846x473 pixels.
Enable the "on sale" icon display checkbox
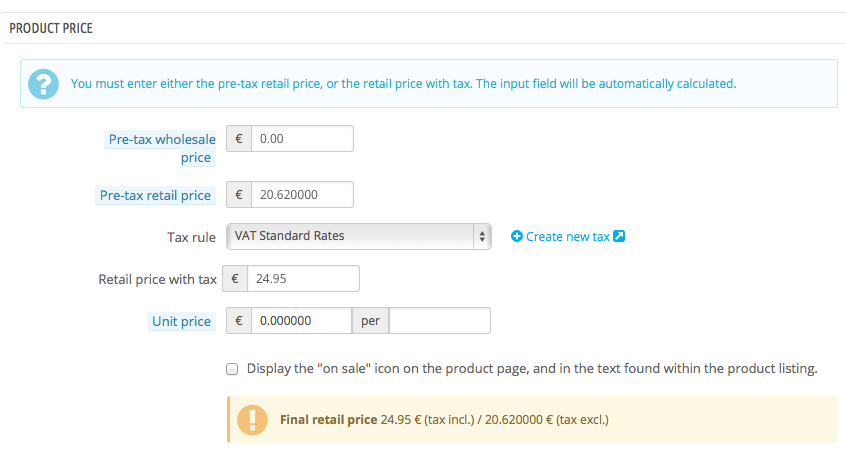pyautogui.click(x=232, y=369)
